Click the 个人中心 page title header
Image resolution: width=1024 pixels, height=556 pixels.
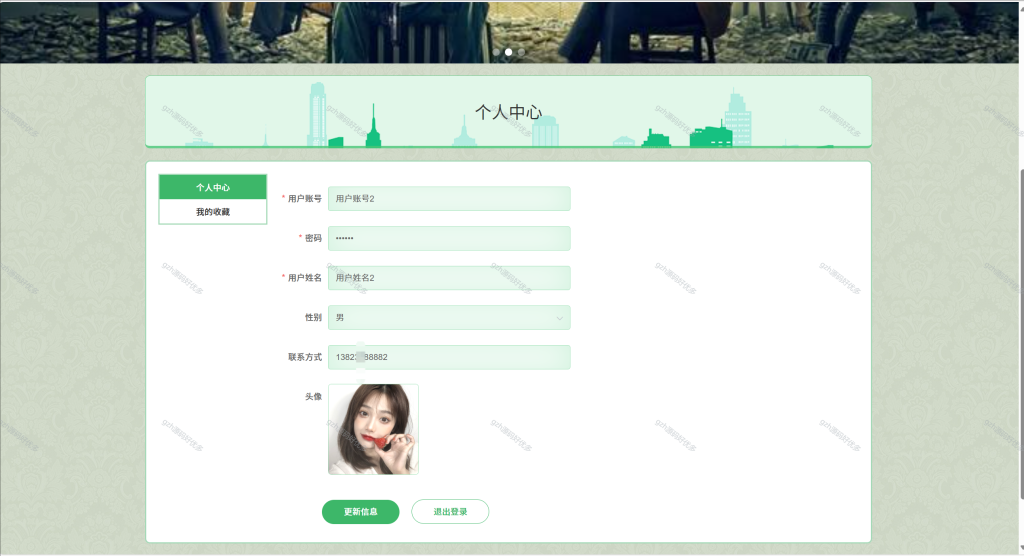coord(509,112)
